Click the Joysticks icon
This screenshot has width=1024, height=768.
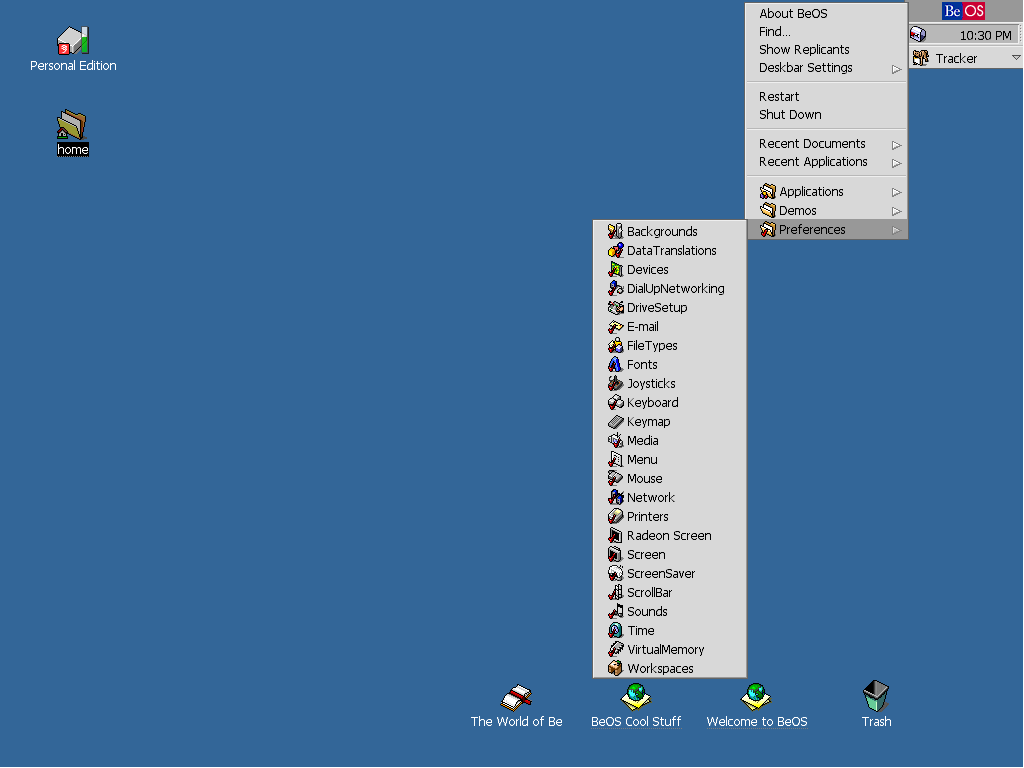(615, 383)
